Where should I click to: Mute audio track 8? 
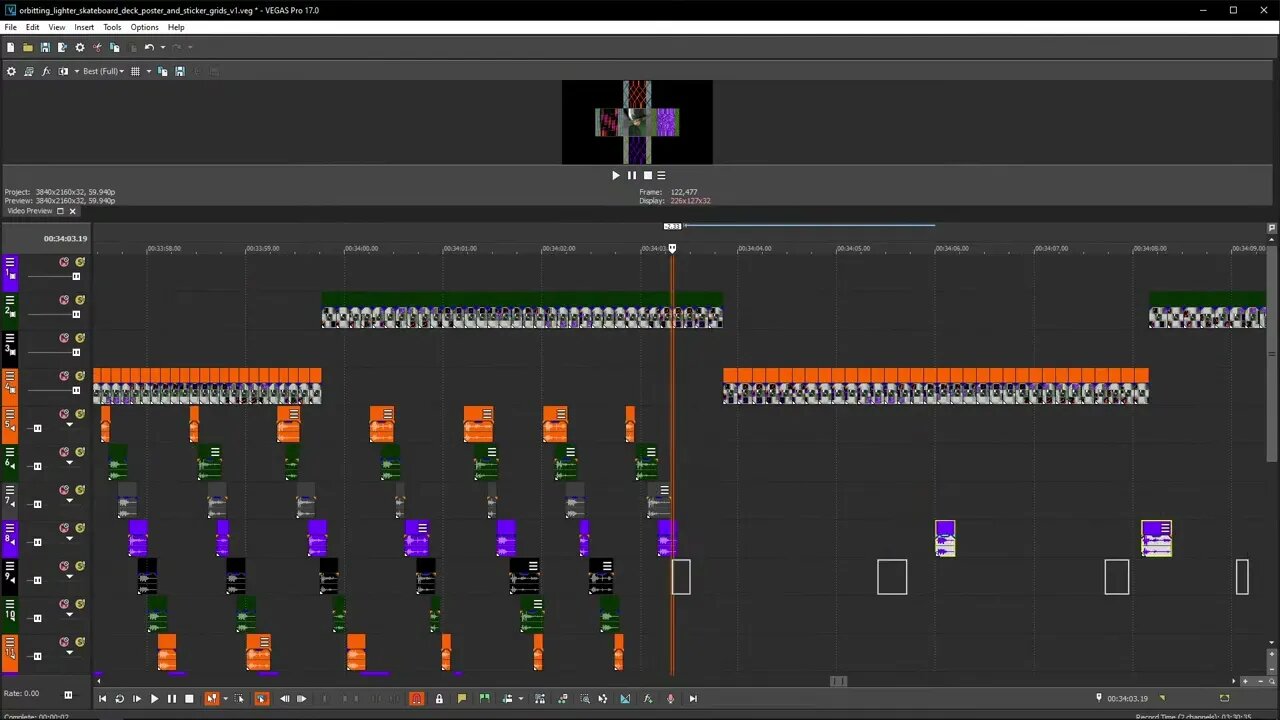coord(64,528)
